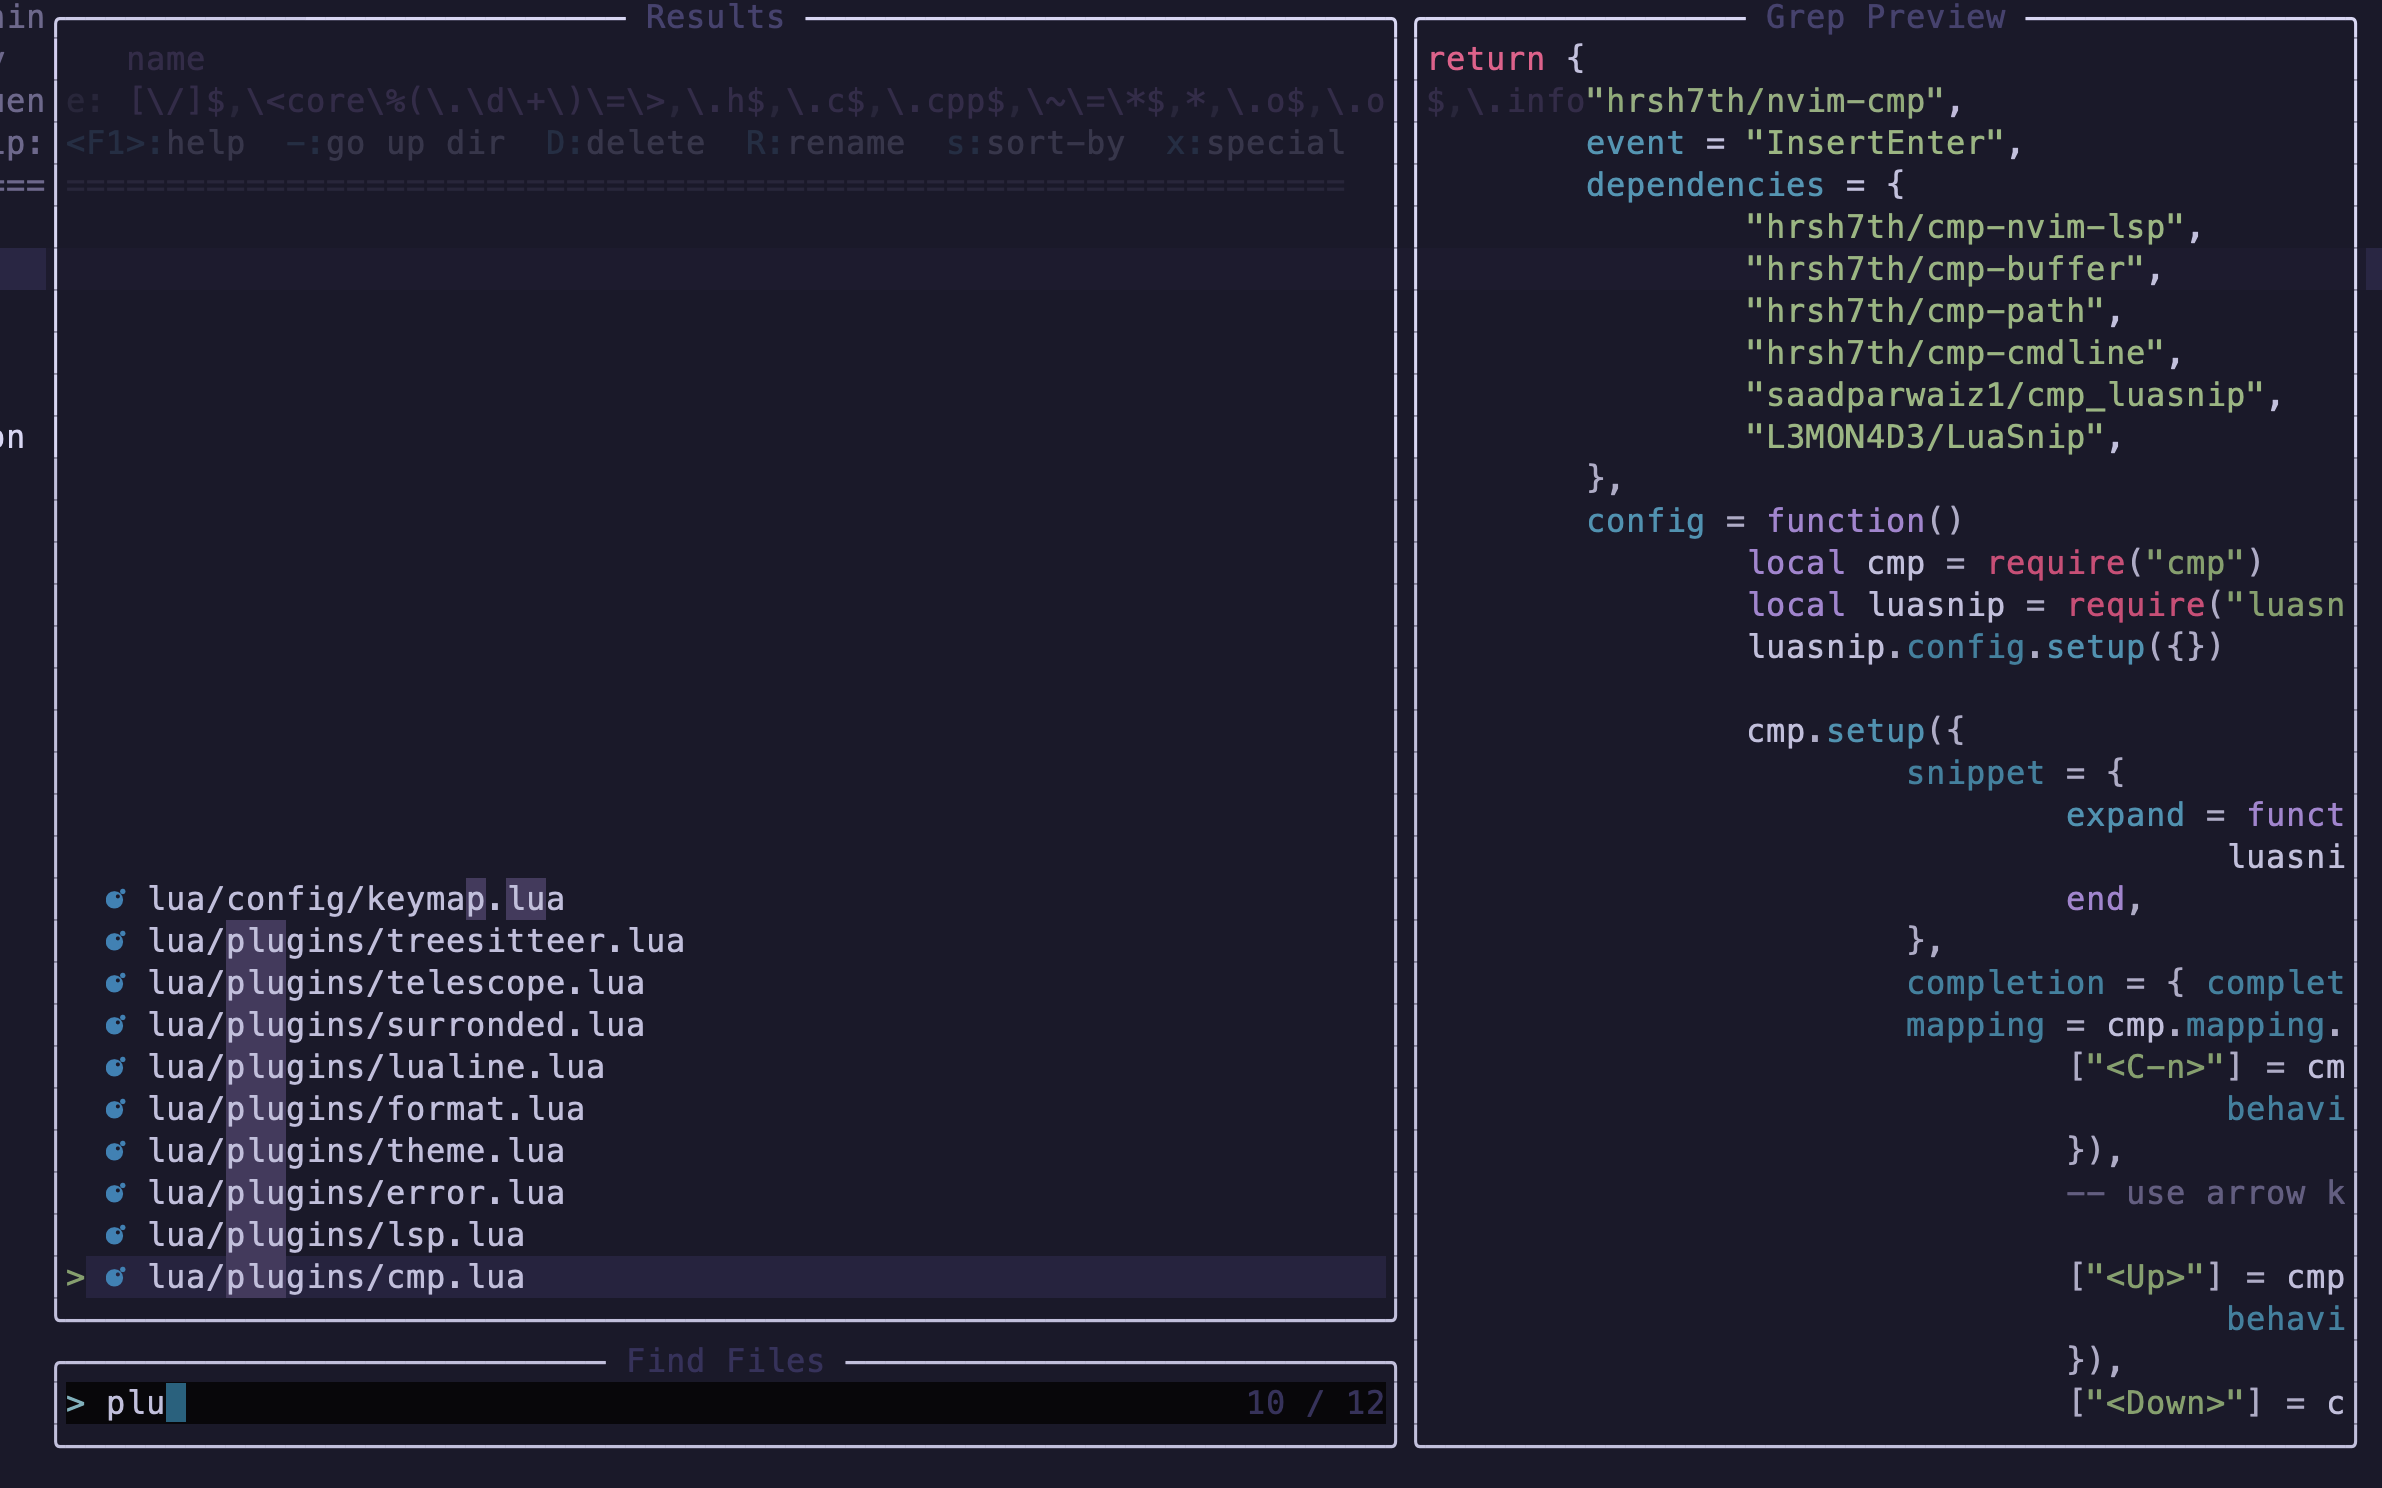Click the 10 / 12 results counter
Viewport: 2382px width, 1488px height.
1314,1403
